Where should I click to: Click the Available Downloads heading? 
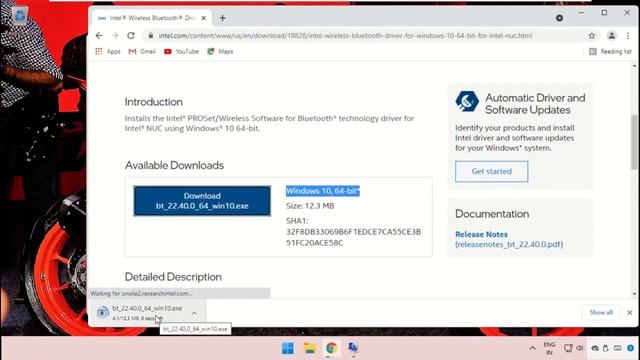click(174, 165)
